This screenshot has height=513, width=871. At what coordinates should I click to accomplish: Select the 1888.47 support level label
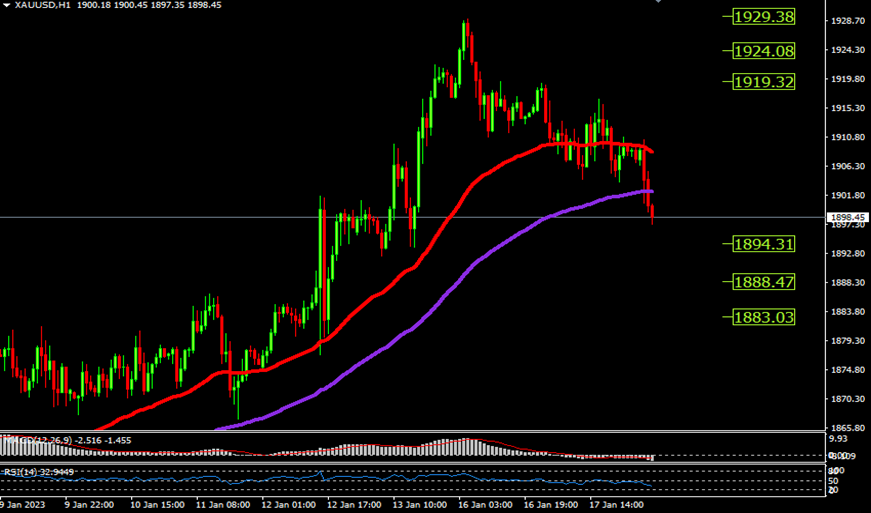[x=762, y=282]
